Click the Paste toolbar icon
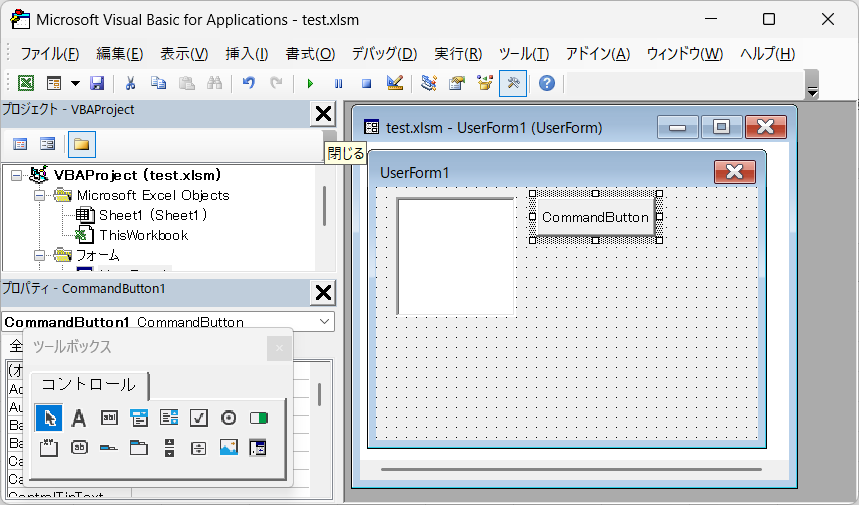Image resolution: width=859 pixels, height=505 pixels. coord(187,83)
